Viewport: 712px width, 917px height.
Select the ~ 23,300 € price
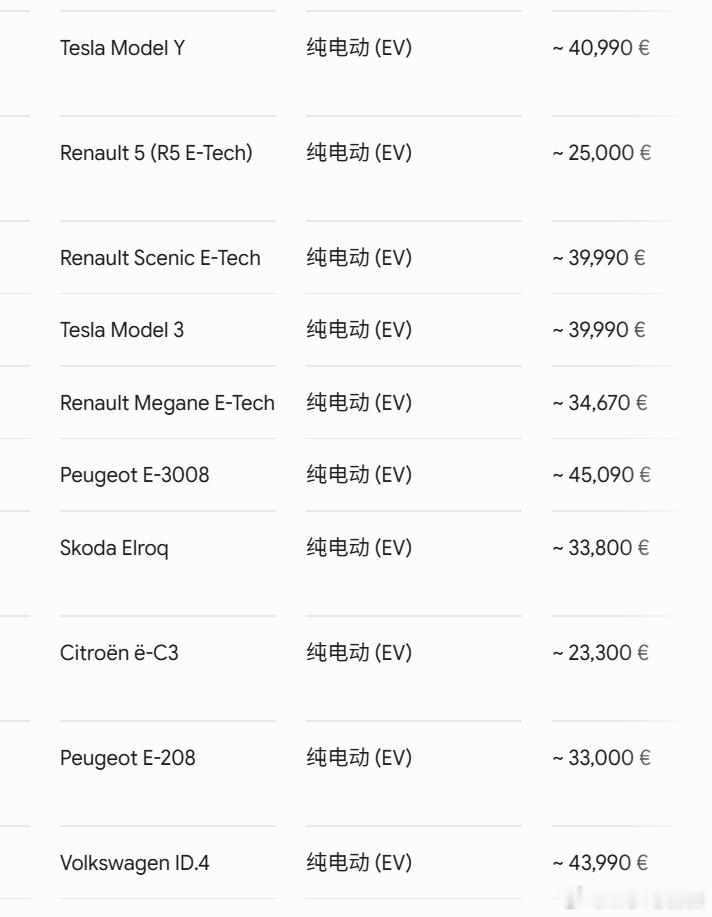pos(600,653)
